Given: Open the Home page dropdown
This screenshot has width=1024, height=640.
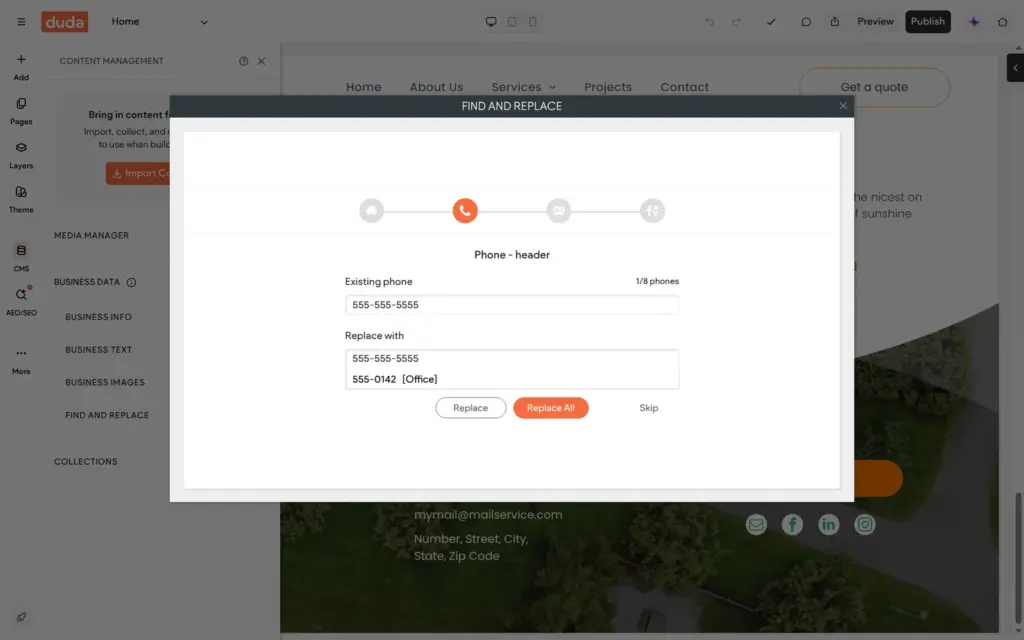Looking at the screenshot, I should click(x=159, y=22).
